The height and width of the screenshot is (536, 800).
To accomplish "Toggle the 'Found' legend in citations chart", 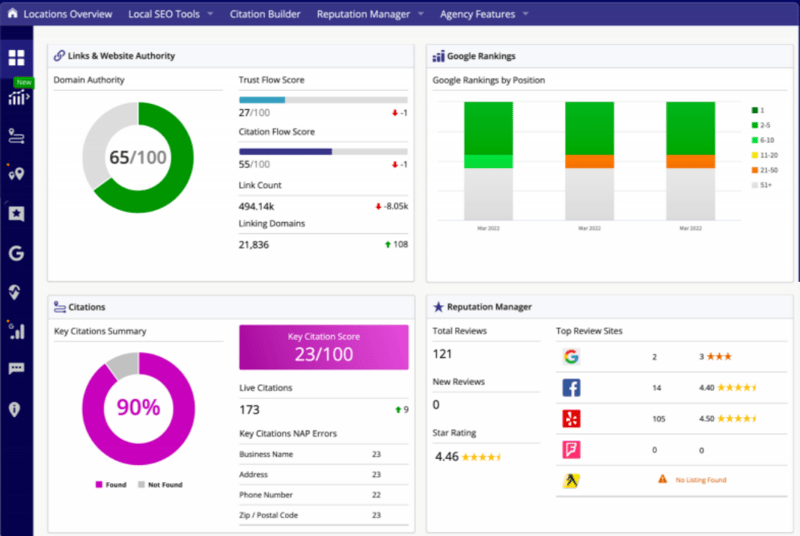I will [111, 484].
